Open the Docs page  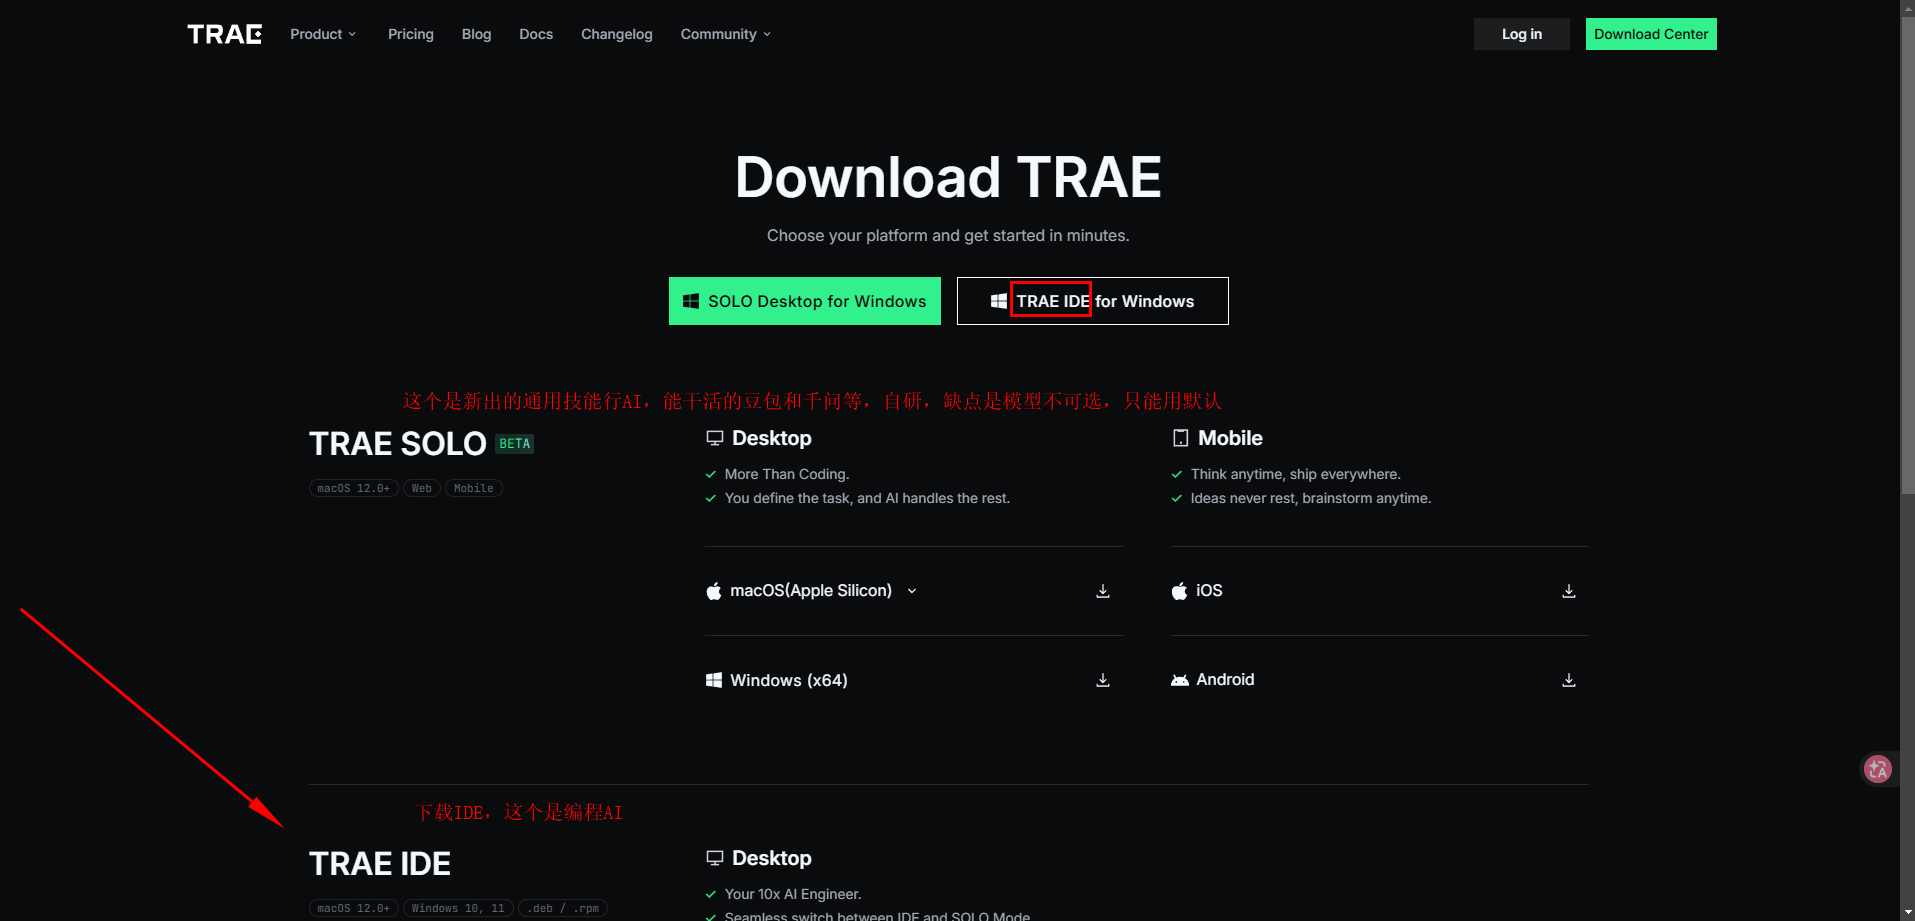coord(536,34)
